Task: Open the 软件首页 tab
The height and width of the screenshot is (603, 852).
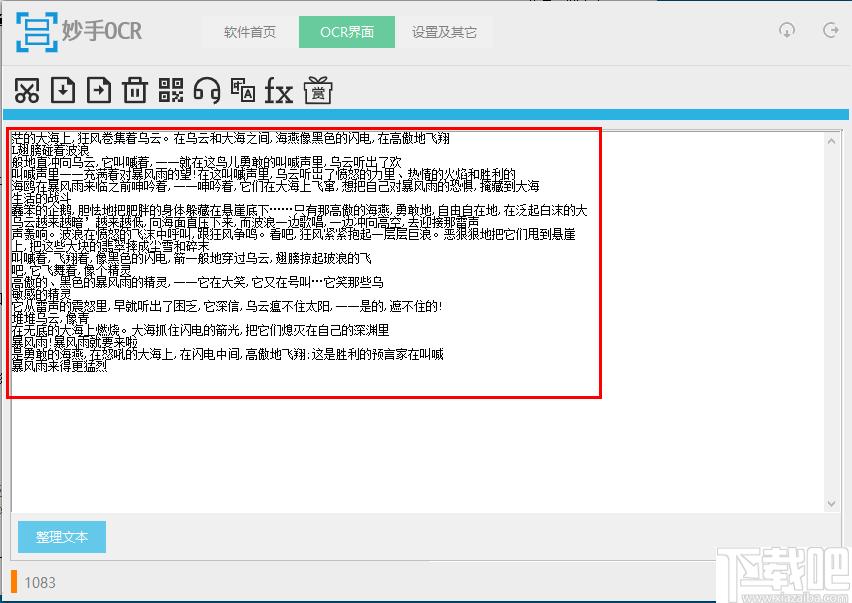Action: [250, 32]
